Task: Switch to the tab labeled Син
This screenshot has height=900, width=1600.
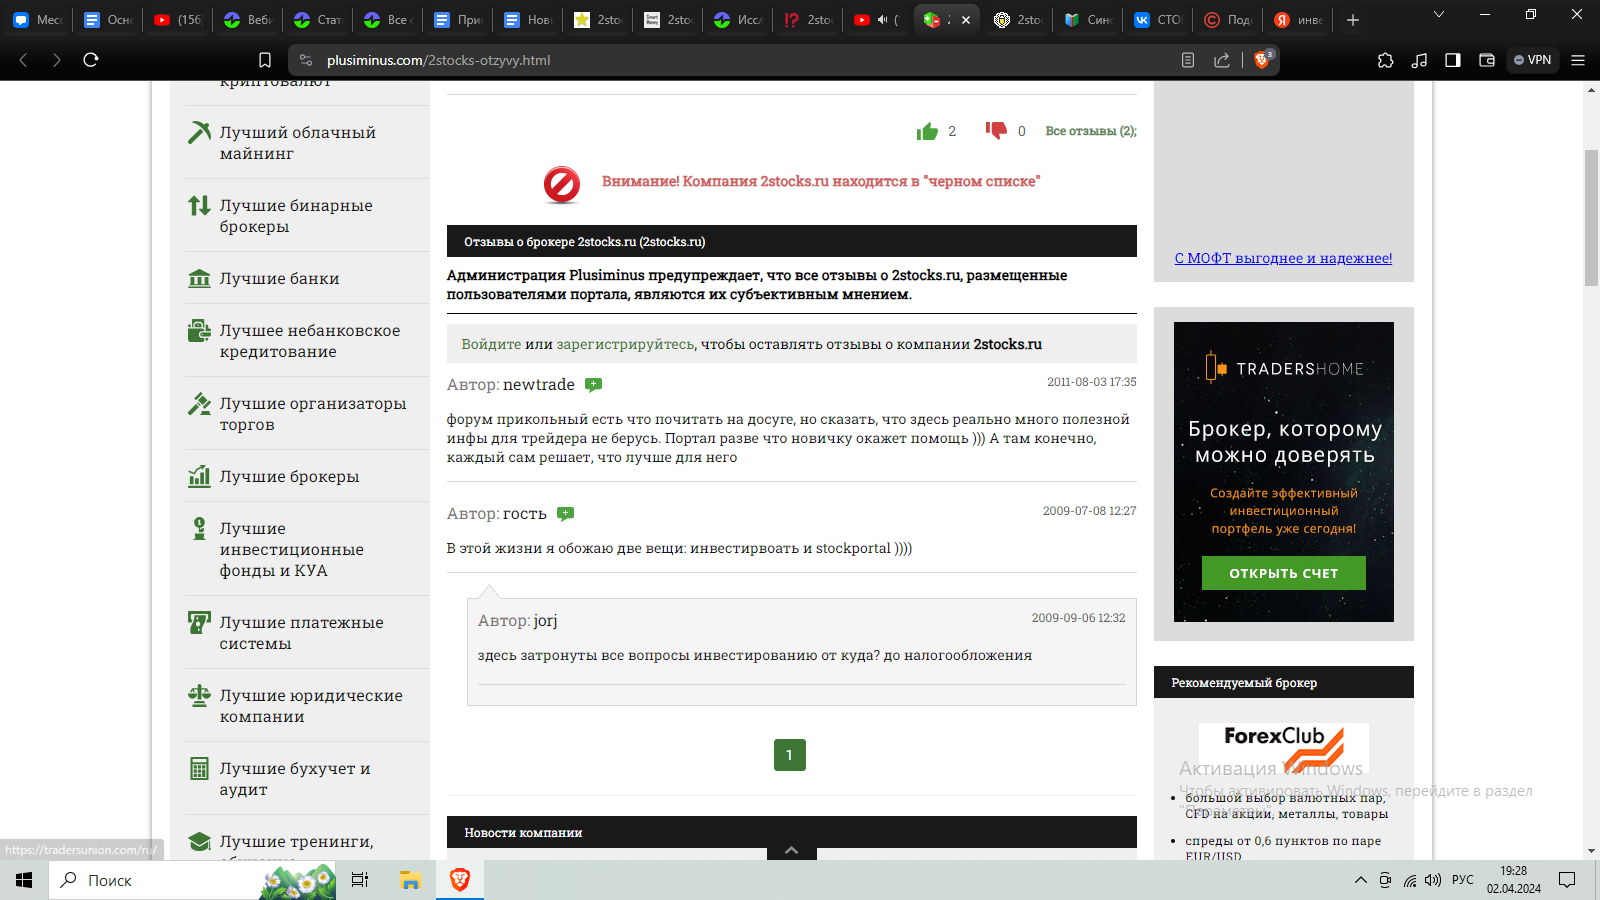Action: [x=1087, y=20]
